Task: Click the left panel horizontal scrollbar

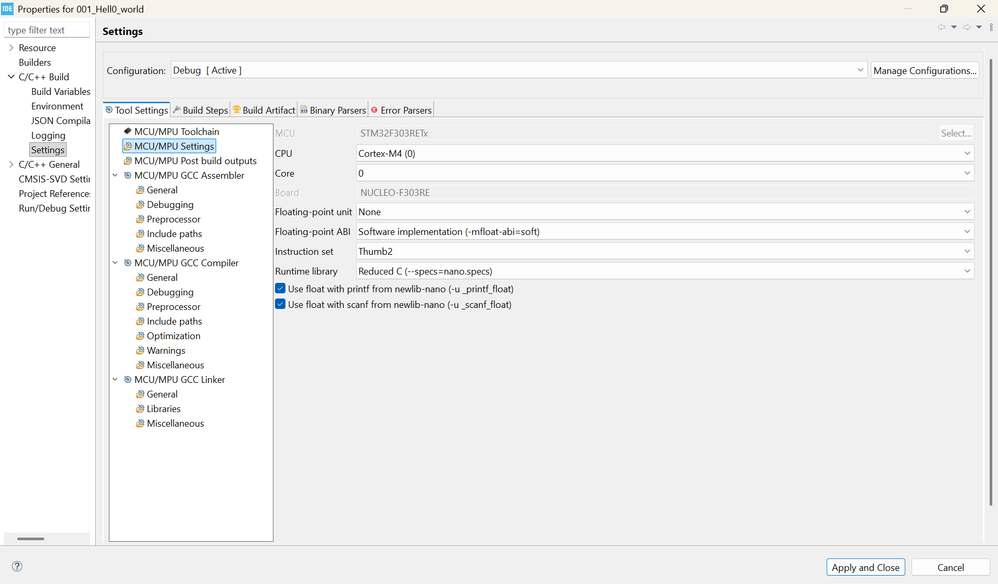Action: (x=31, y=539)
